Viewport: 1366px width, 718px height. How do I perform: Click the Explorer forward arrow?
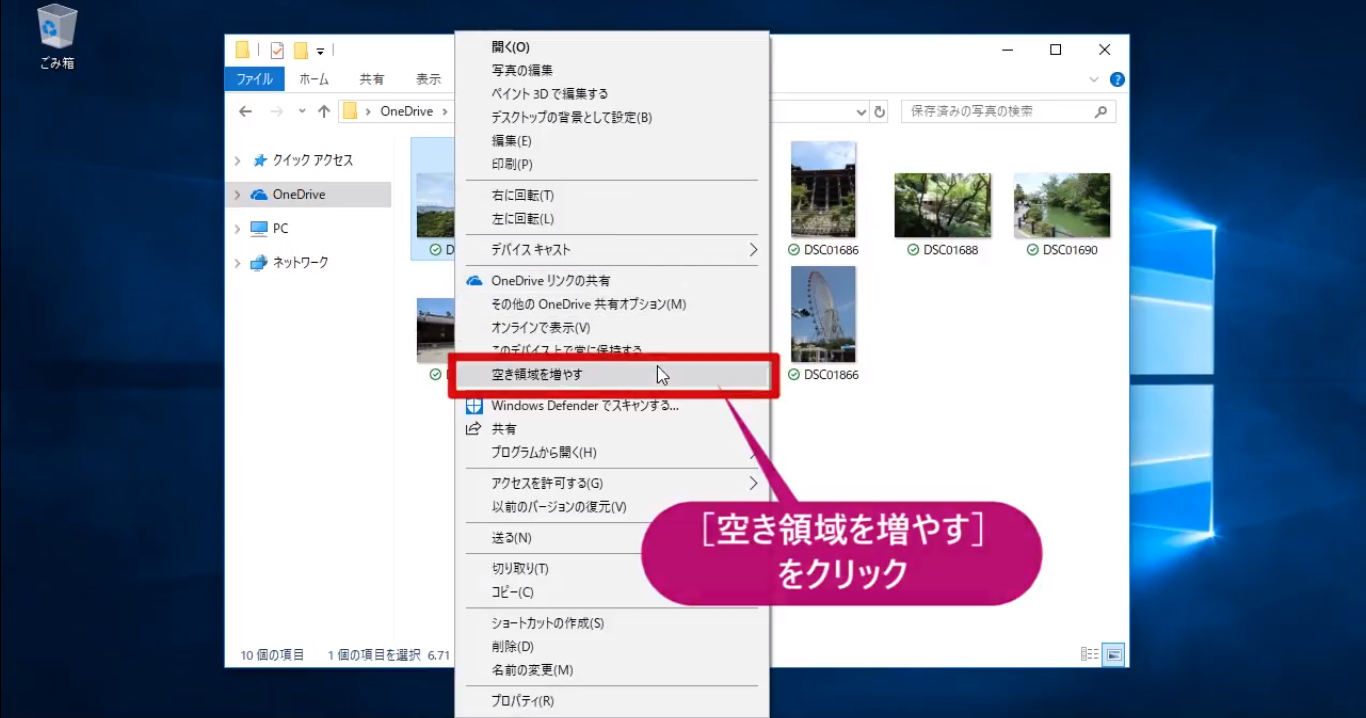[277, 111]
